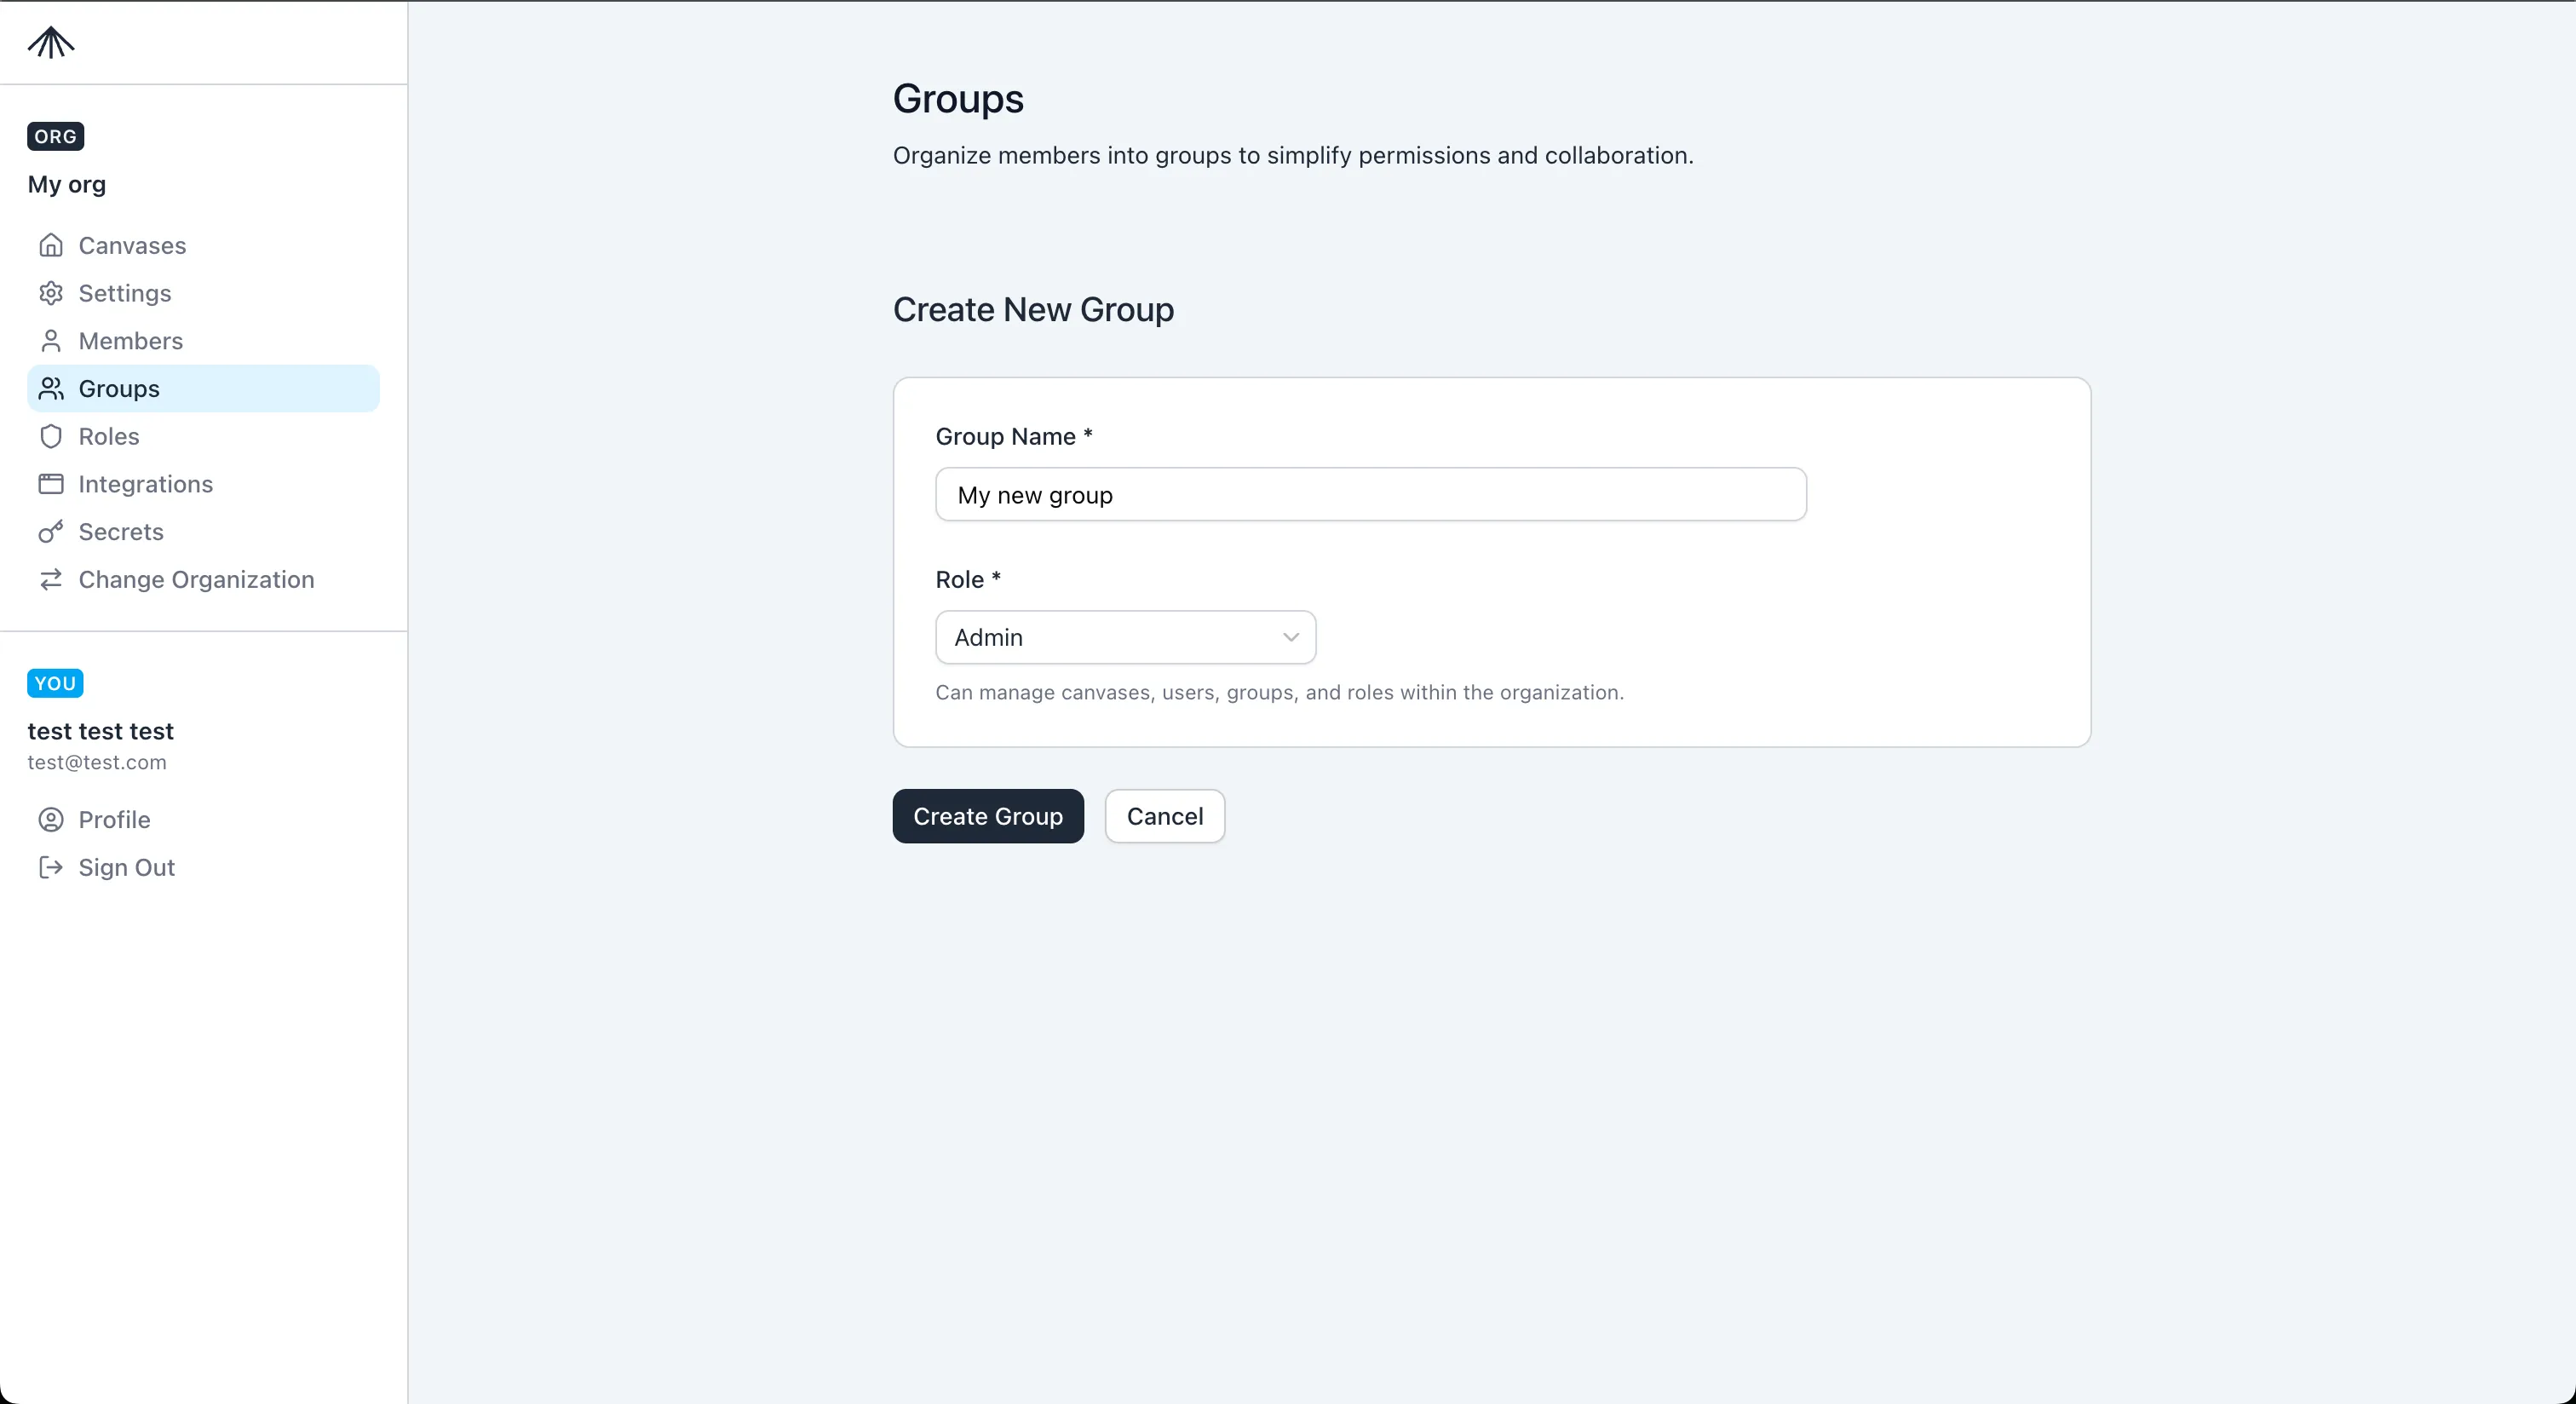Click the Roles shield icon

pos(51,437)
